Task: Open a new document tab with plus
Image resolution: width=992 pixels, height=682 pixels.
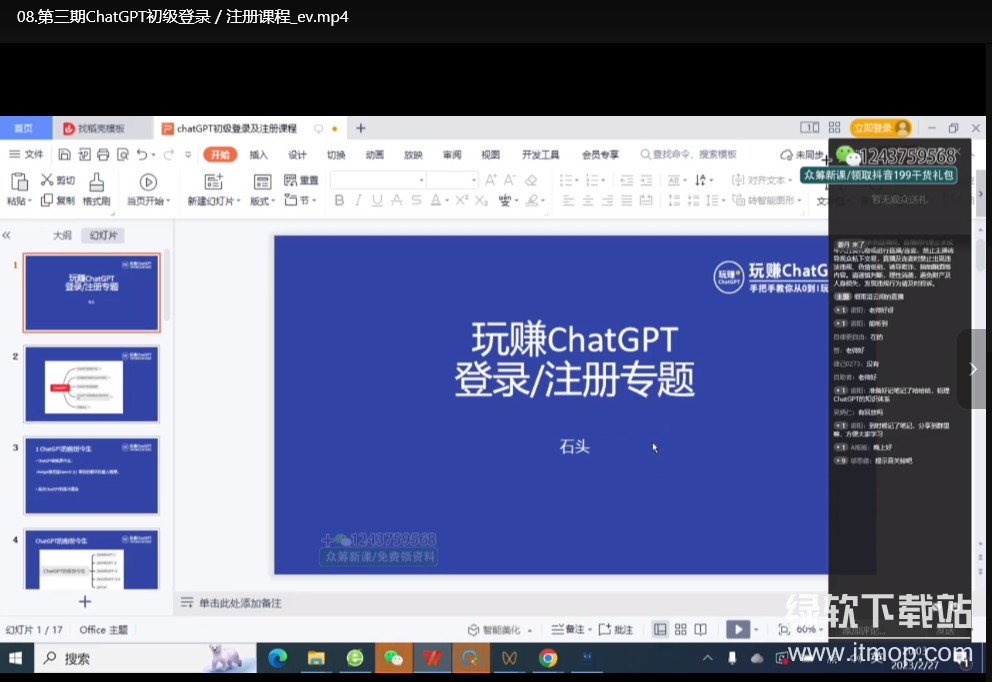Action: 361,128
